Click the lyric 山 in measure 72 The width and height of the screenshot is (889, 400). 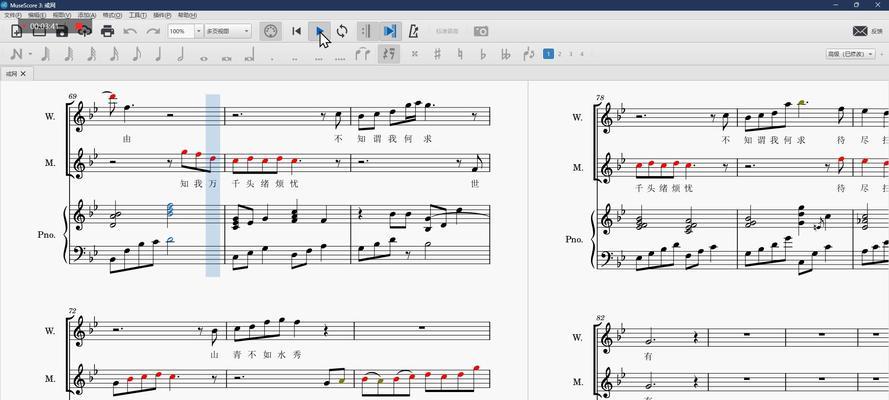coord(214,355)
